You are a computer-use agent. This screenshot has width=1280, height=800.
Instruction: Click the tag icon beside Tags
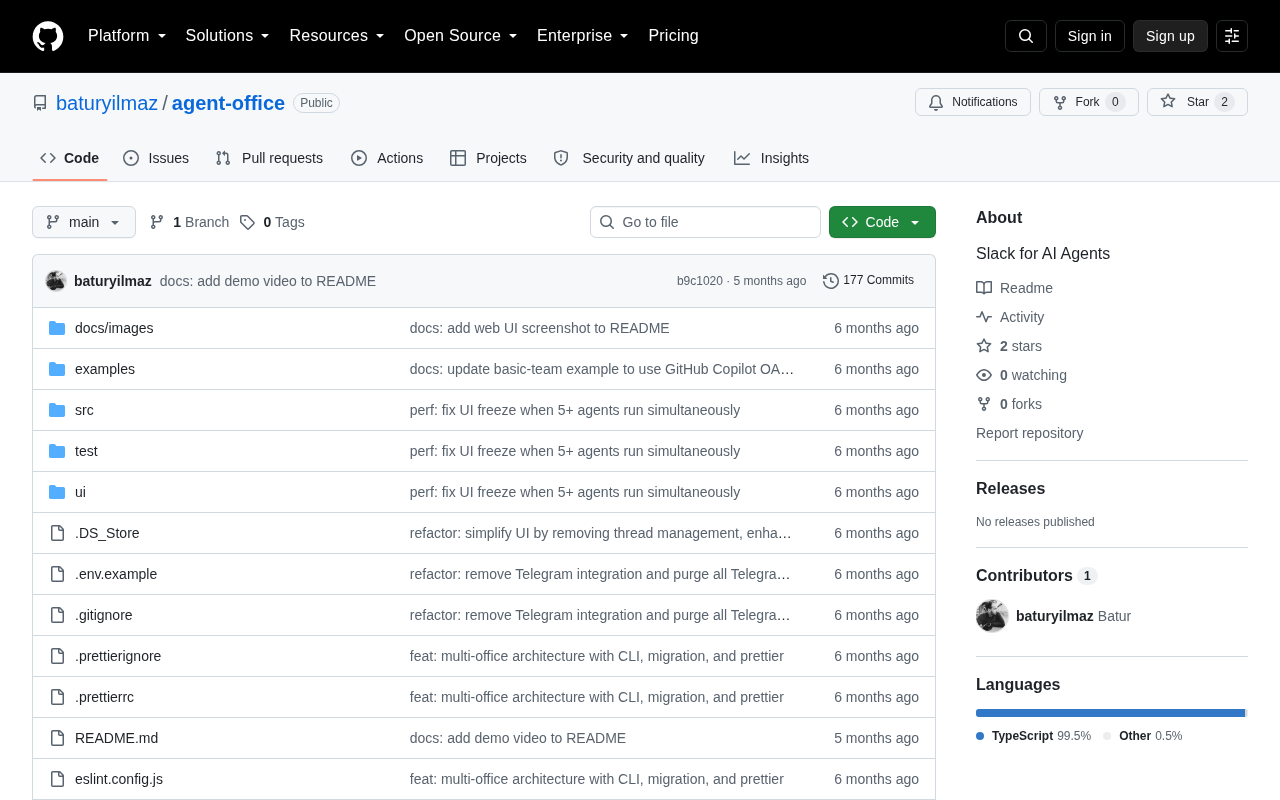(x=247, y=222)
